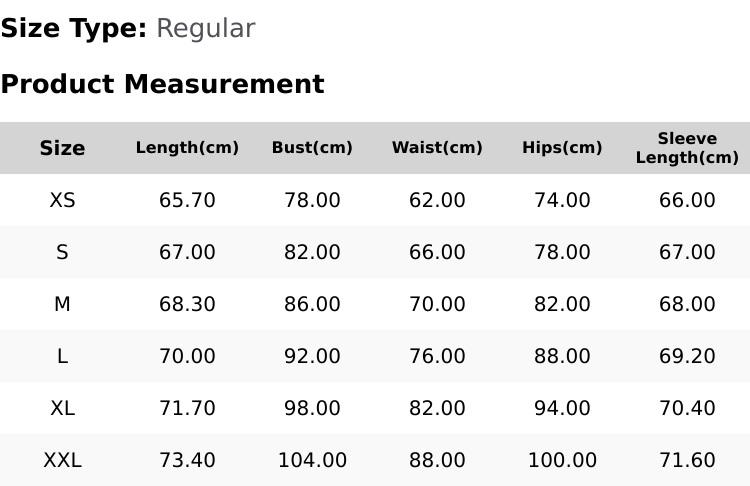Select the Bust(cm) column header
The width and height of the screenshot is (750, 486).
pos(312,148)
